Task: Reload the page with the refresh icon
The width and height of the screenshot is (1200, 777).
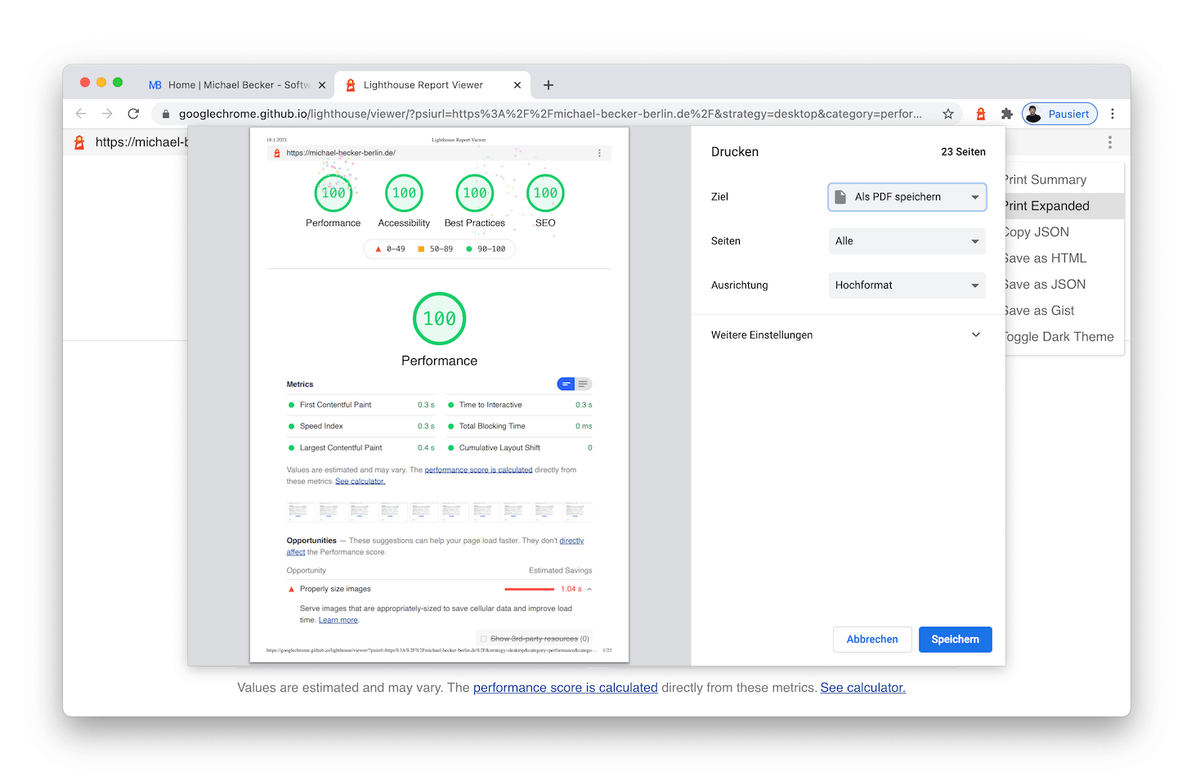Action: click(x=133, y=114)
